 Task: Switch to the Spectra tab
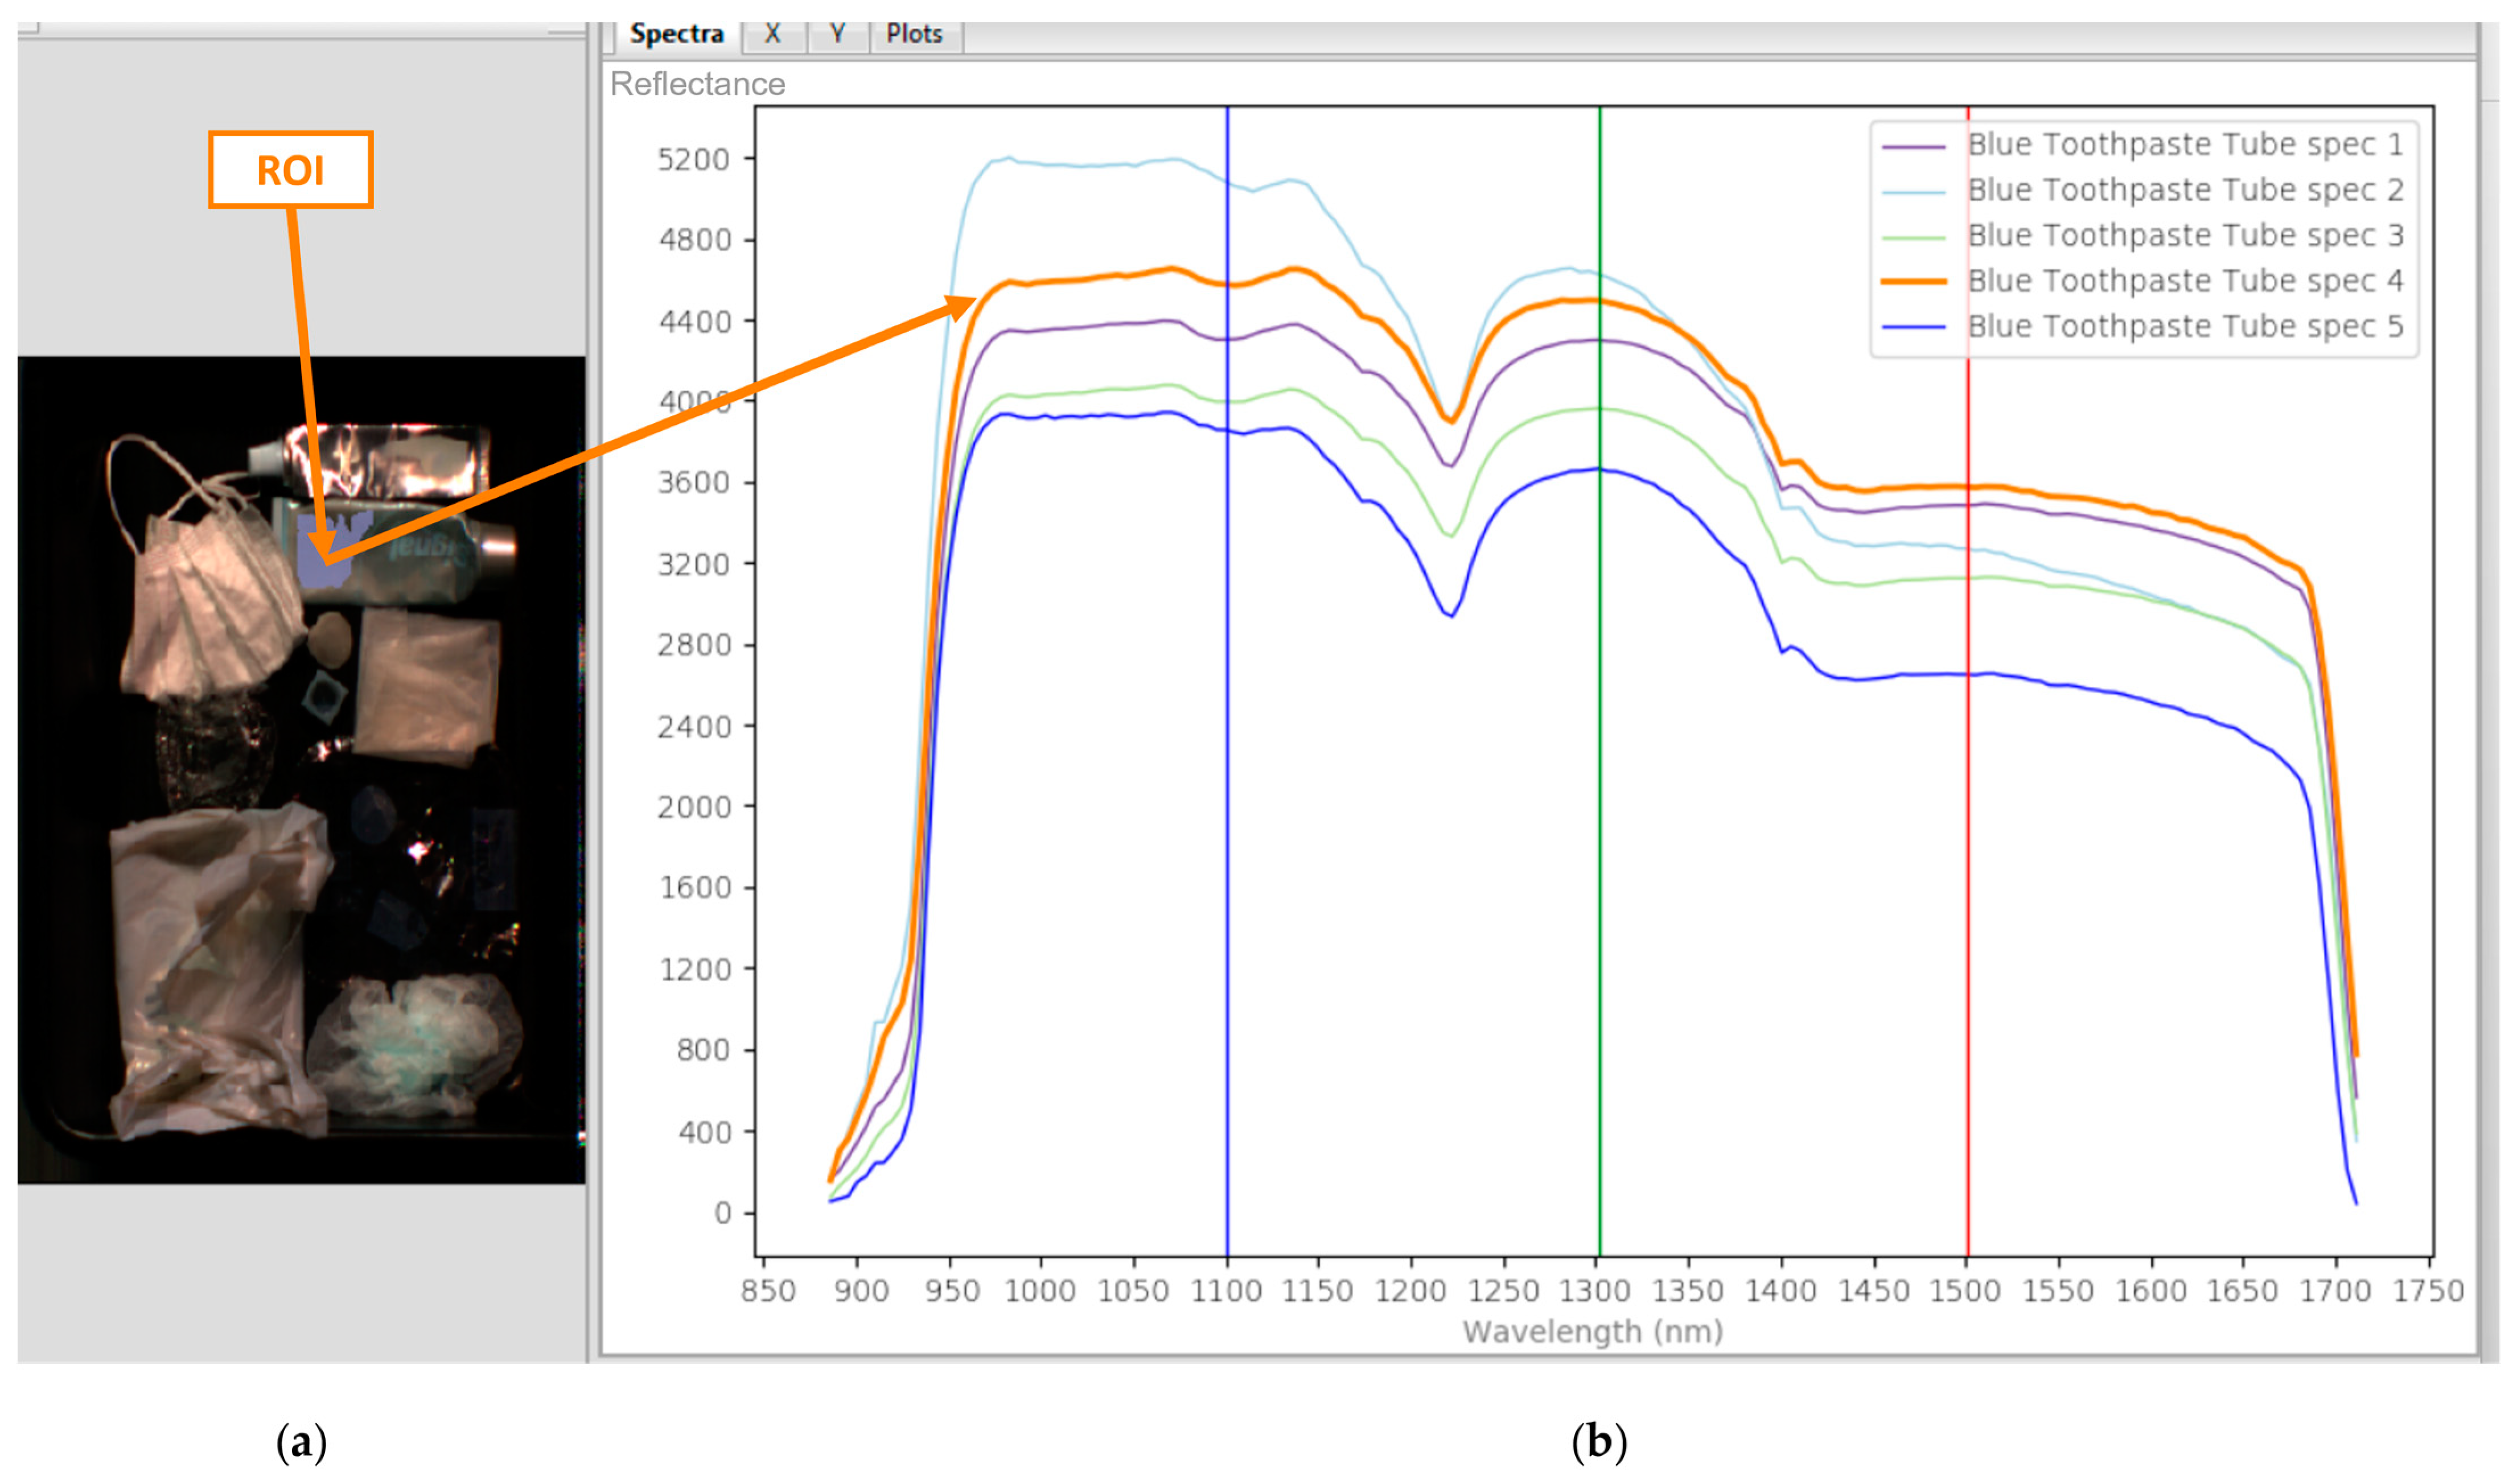[x=676, y=33]
